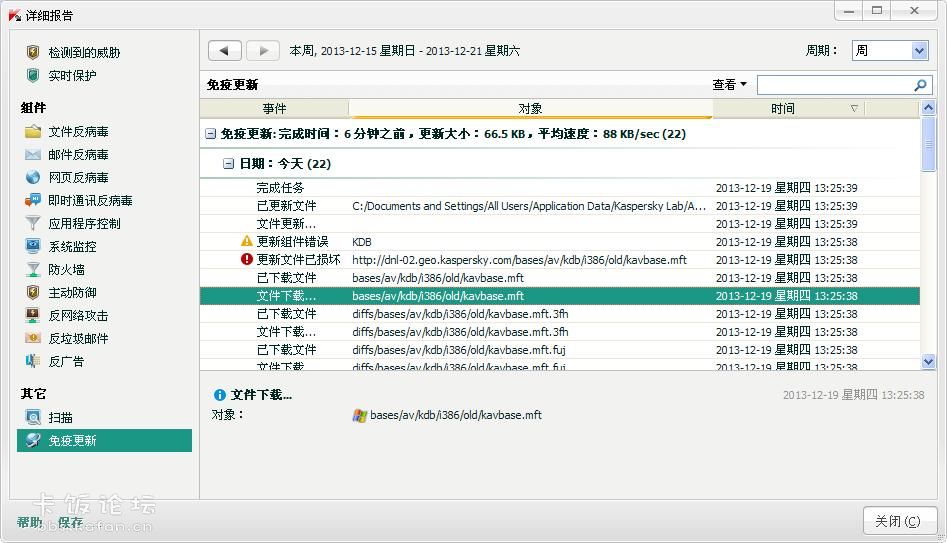Image resolution: width=947 pixels, height=543 pixels.
Task: Click the 应用程序控制 funnel icon
Action: 33,223
